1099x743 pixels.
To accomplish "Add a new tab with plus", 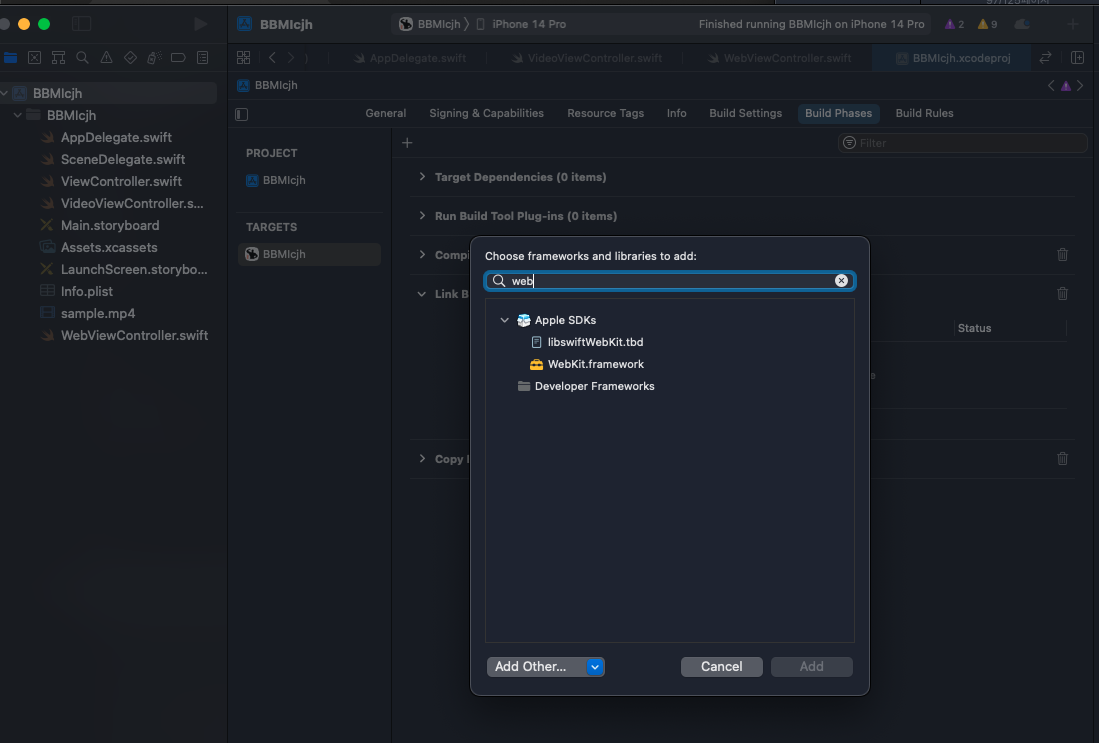I will click(x=1072, y=24).
